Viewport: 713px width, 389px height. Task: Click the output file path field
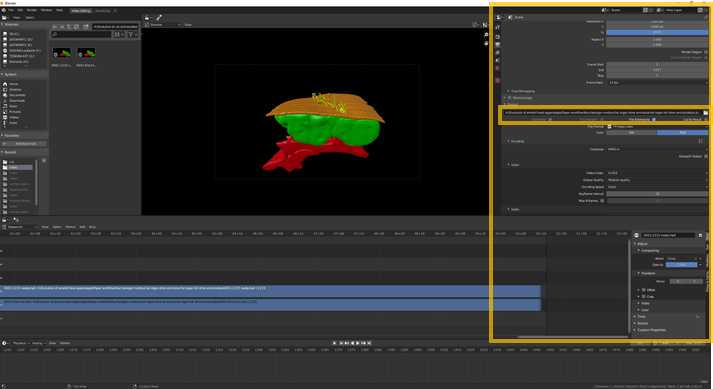click(x=602, y=112)
